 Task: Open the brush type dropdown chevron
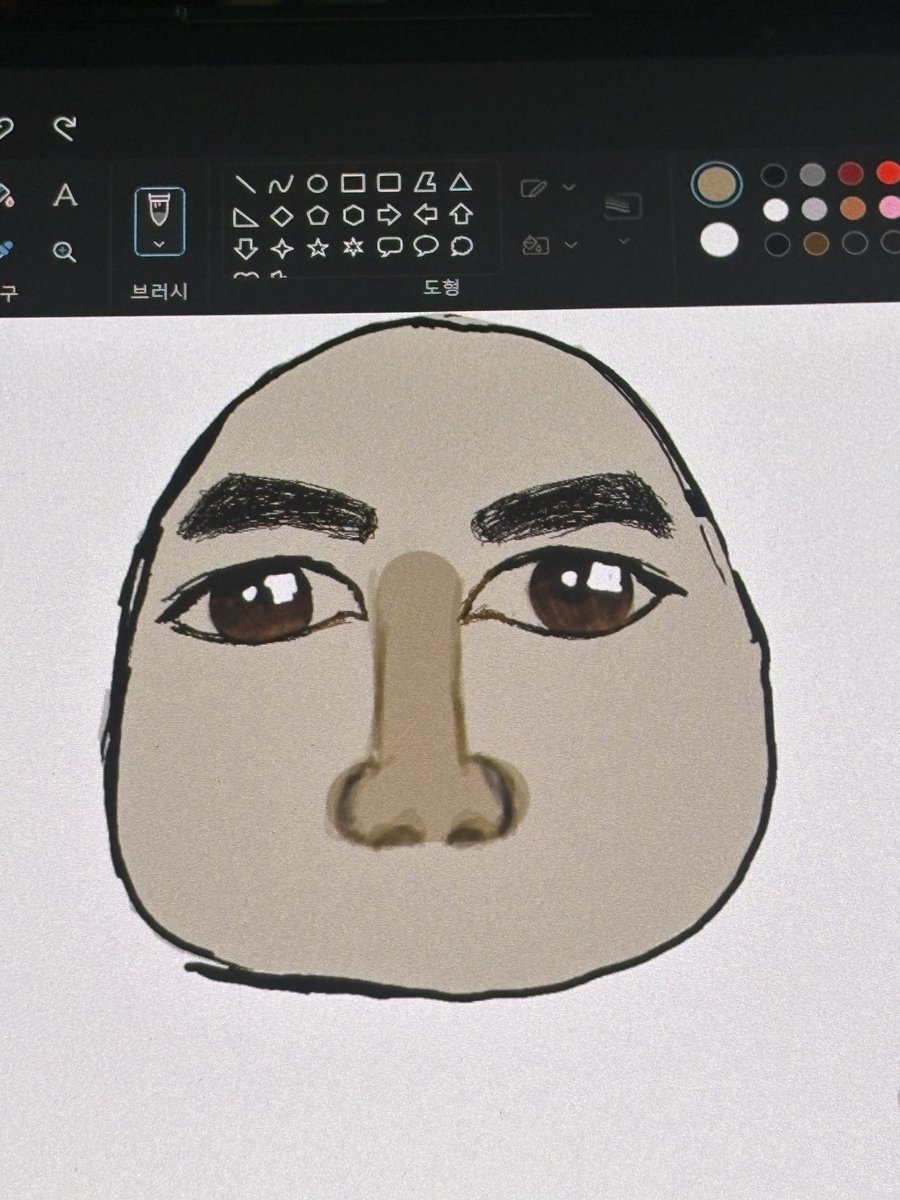[159, 243]
